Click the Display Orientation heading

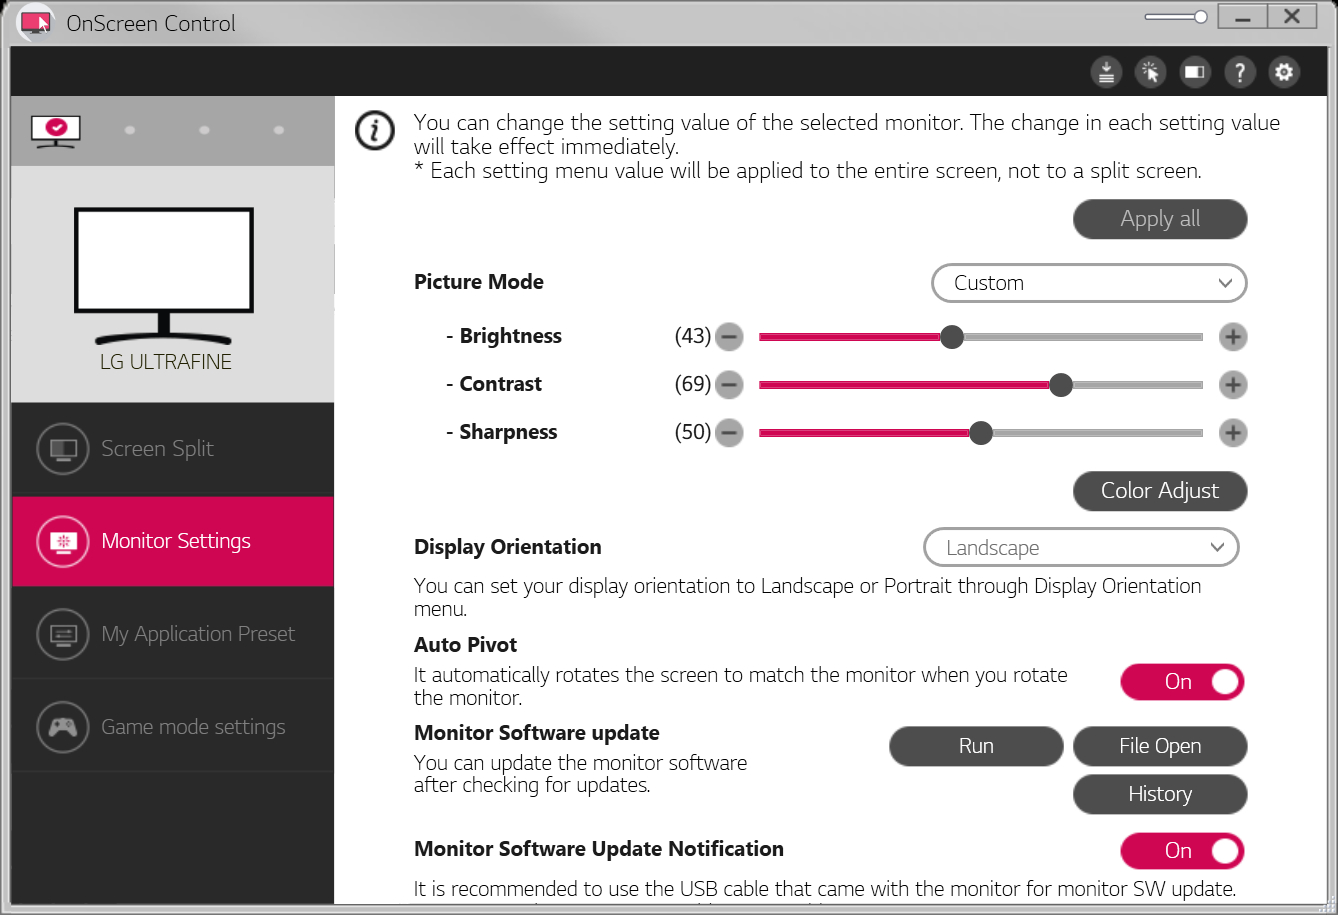coord(508,547)
